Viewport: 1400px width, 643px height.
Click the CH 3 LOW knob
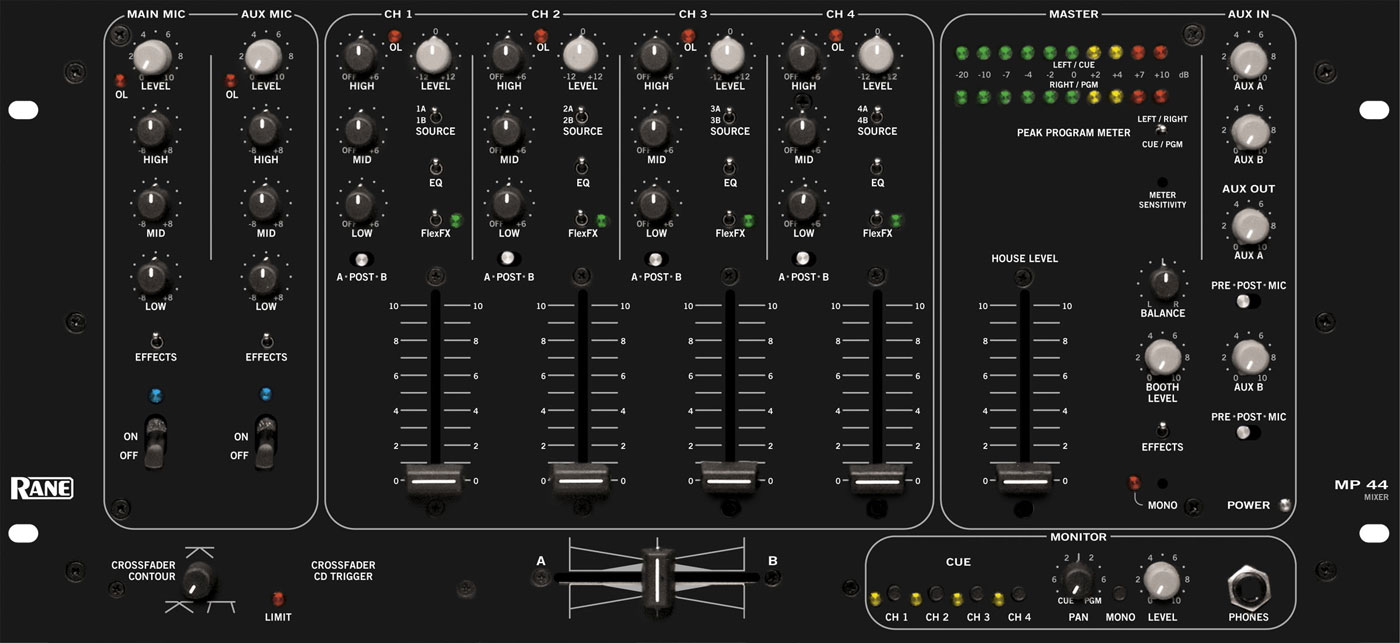[x=656, y=203]
